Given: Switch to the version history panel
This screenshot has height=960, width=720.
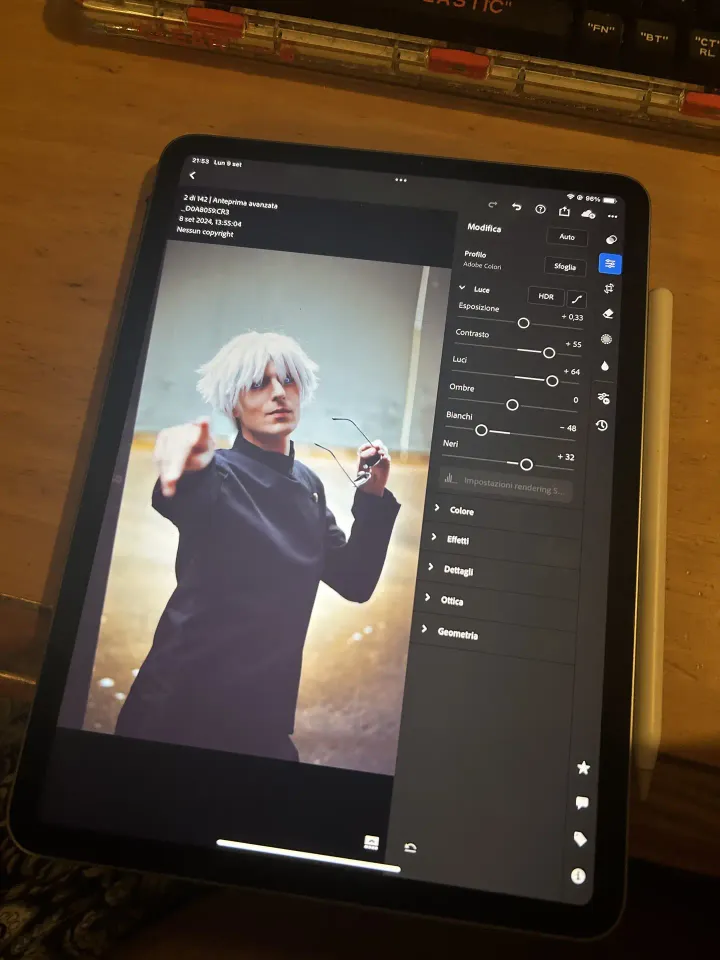Looking at the screenshot, I should (x=601, y=426).
